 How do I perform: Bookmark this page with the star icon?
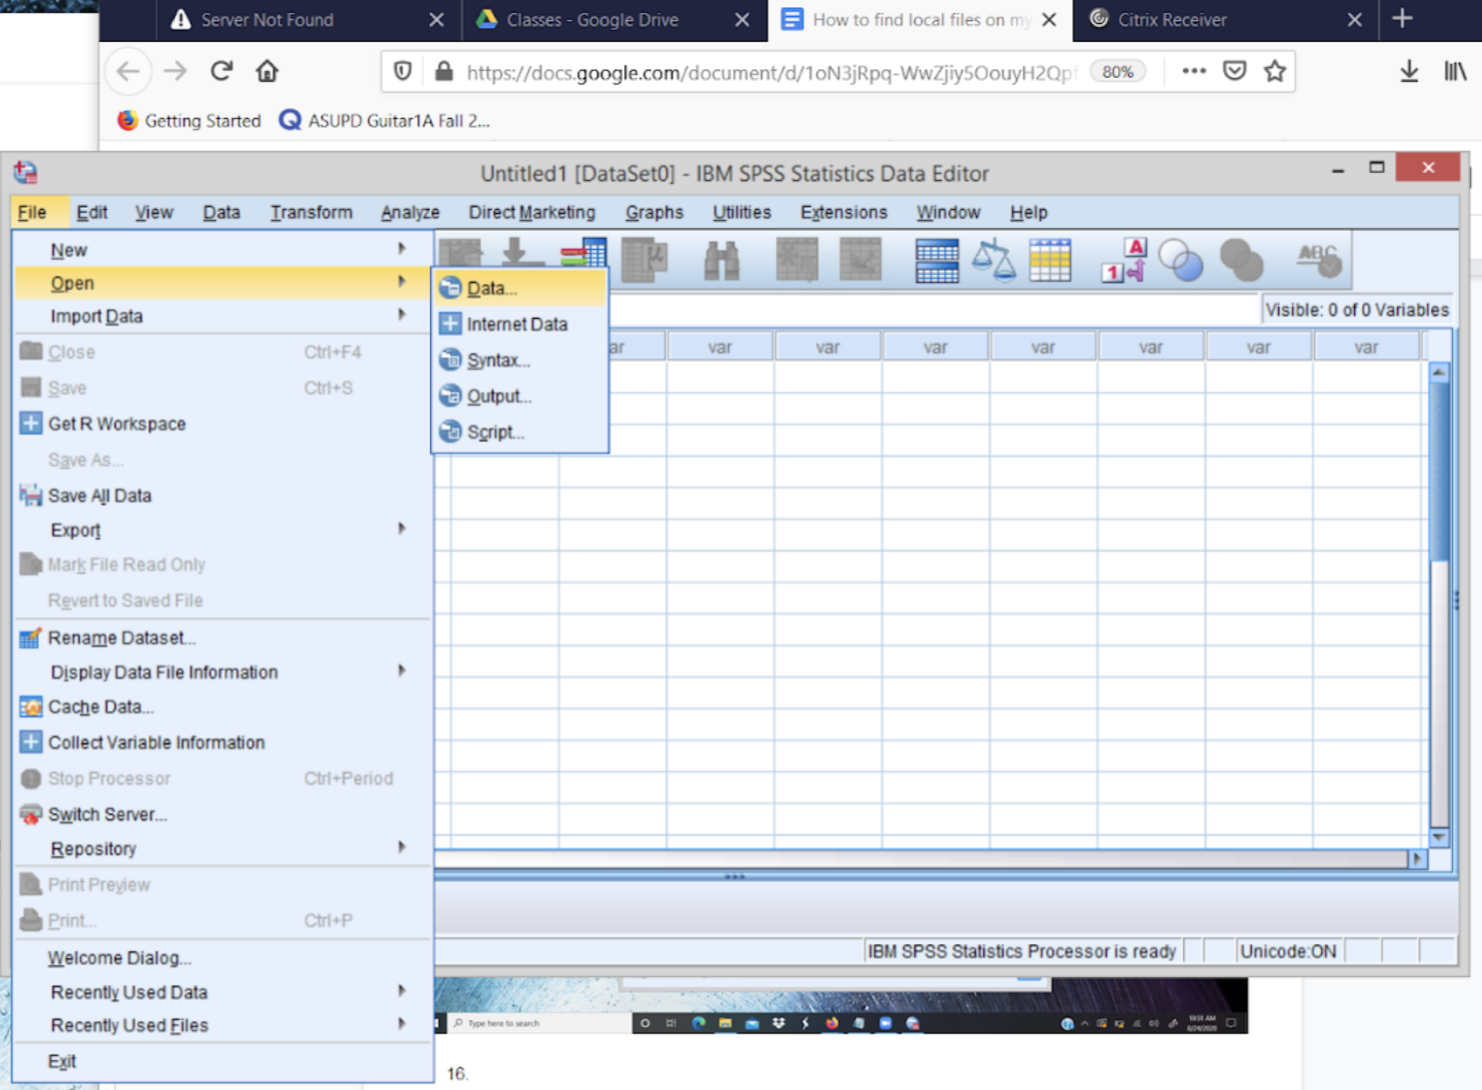1275,71
